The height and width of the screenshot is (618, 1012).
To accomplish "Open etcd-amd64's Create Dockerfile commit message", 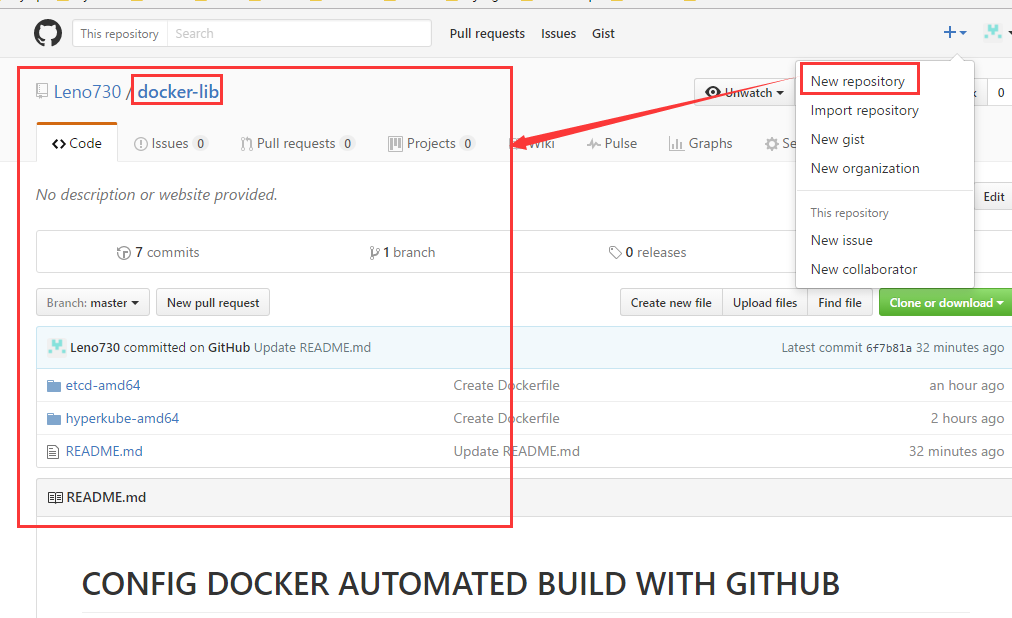I will point(506,385).
